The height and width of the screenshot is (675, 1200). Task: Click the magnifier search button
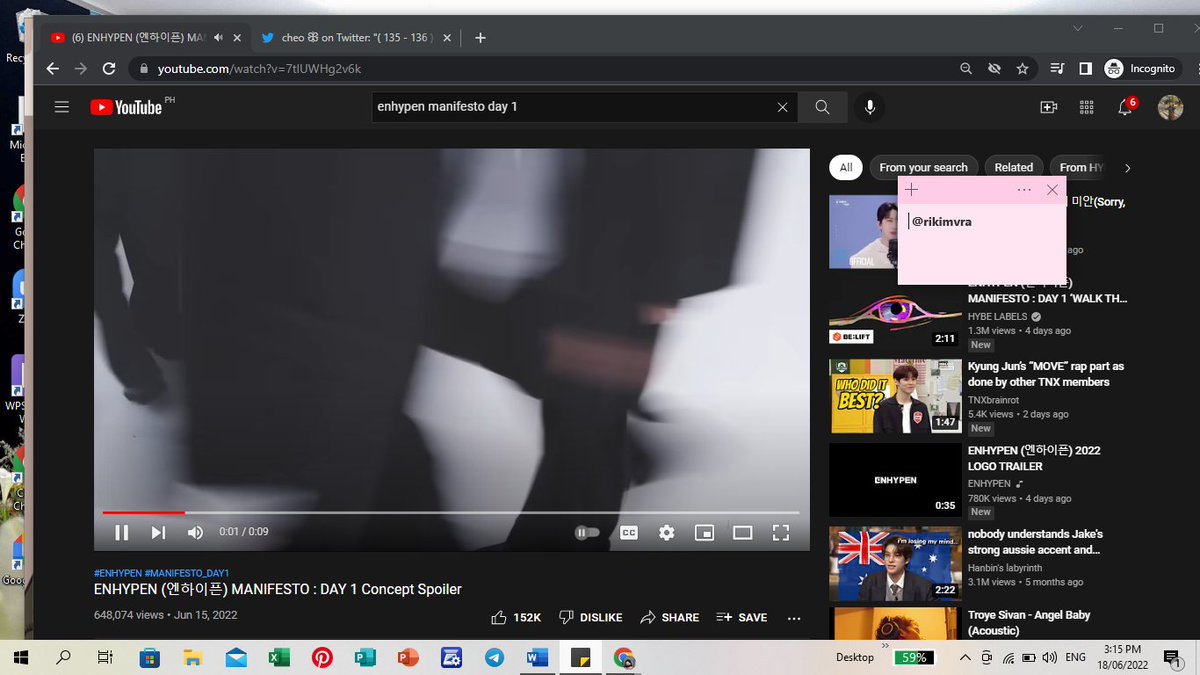pos(822,107)
